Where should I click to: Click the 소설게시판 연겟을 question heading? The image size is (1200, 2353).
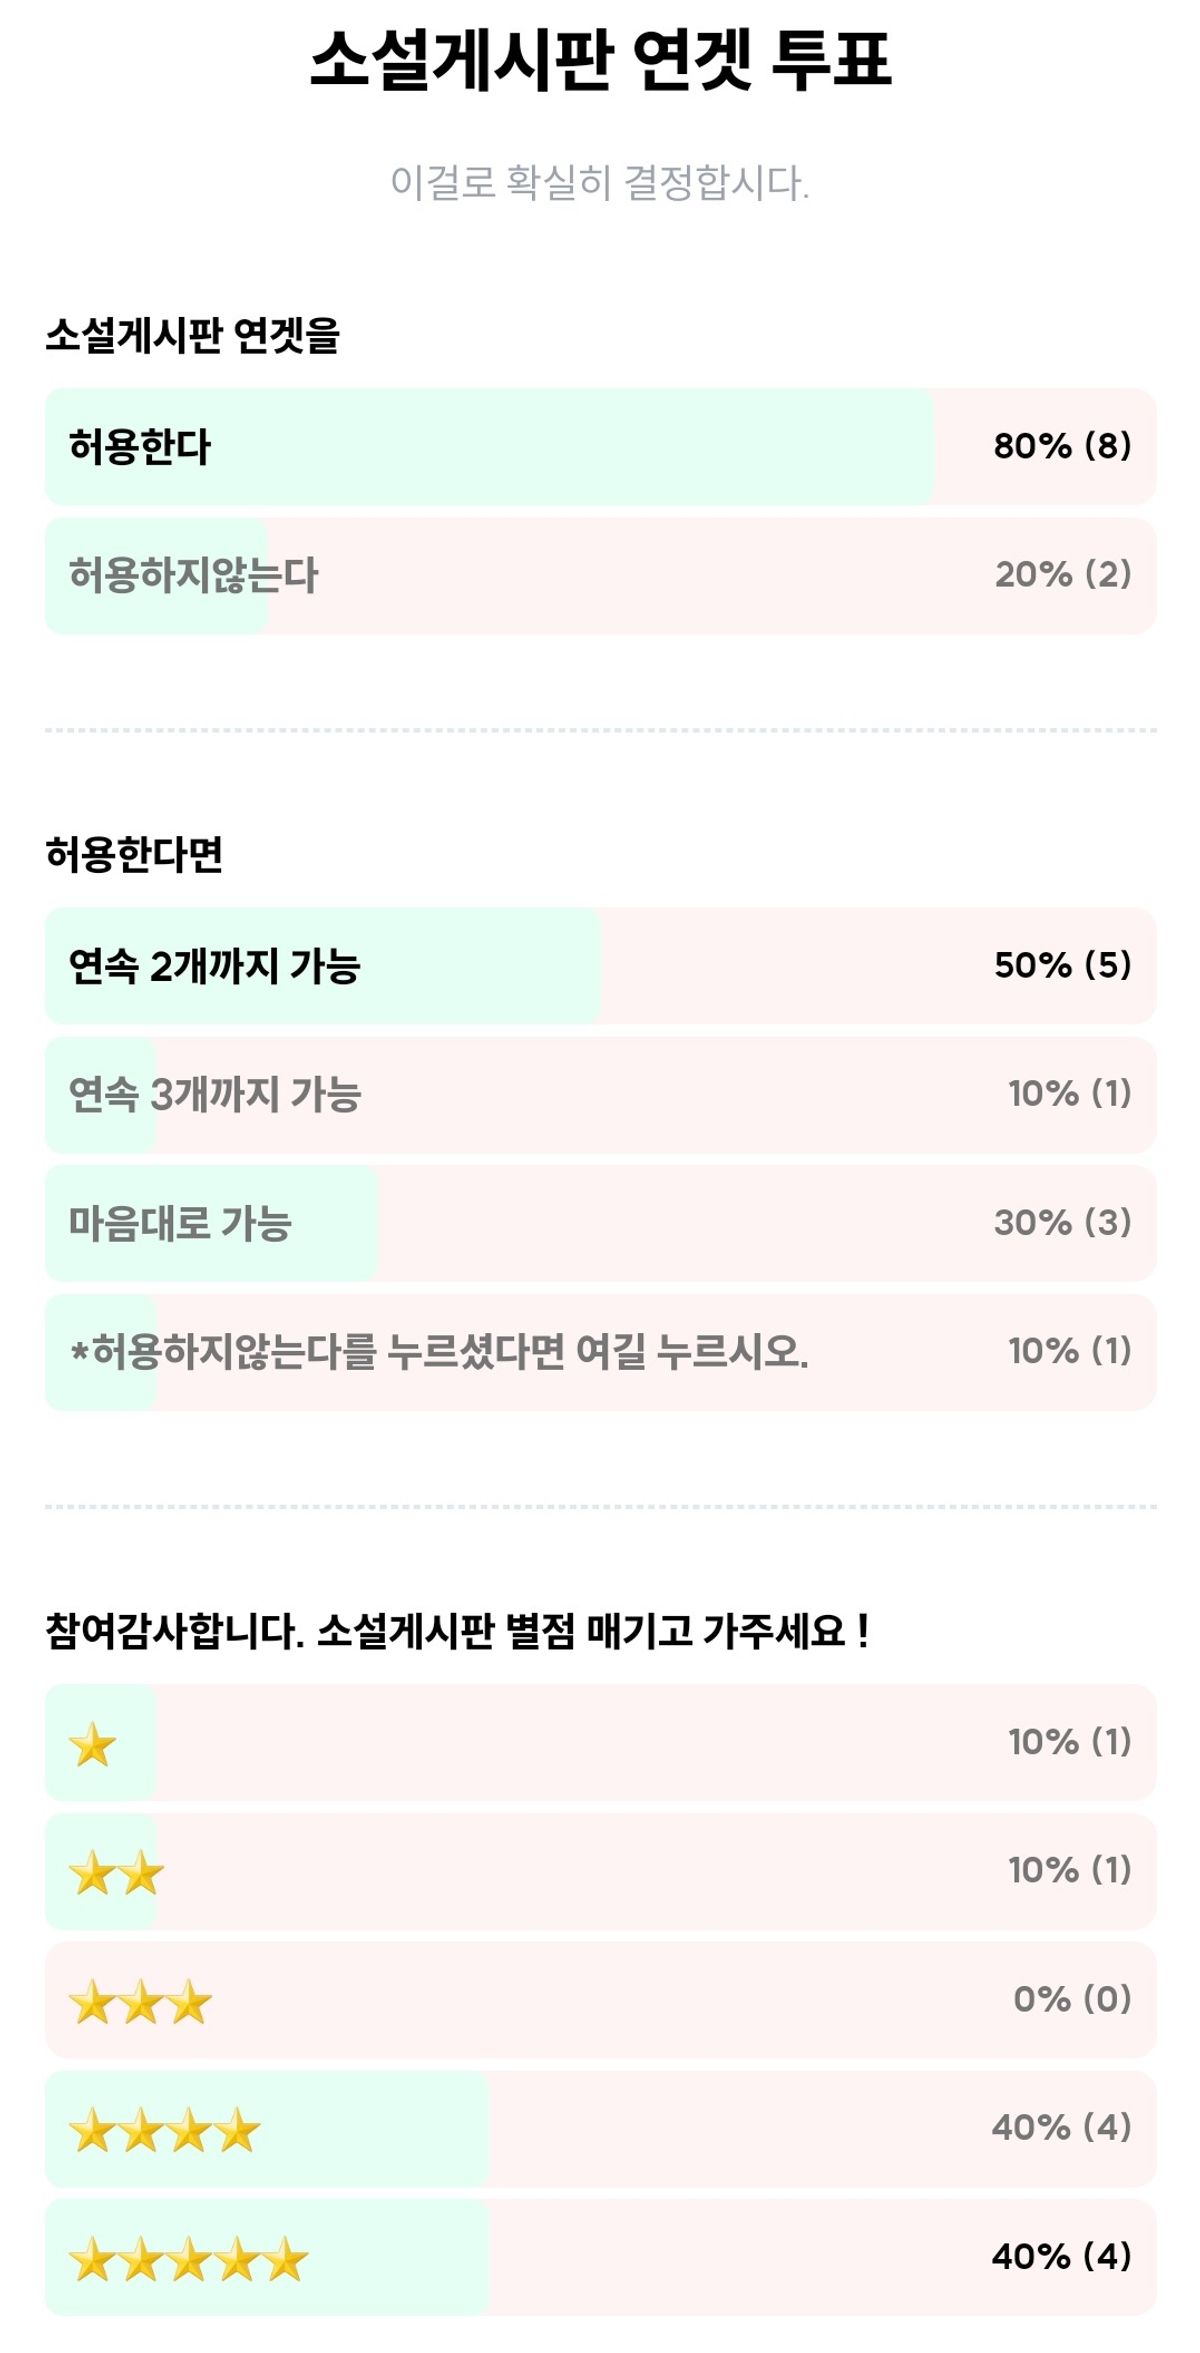pyautogui.click(x=193, y=336)
